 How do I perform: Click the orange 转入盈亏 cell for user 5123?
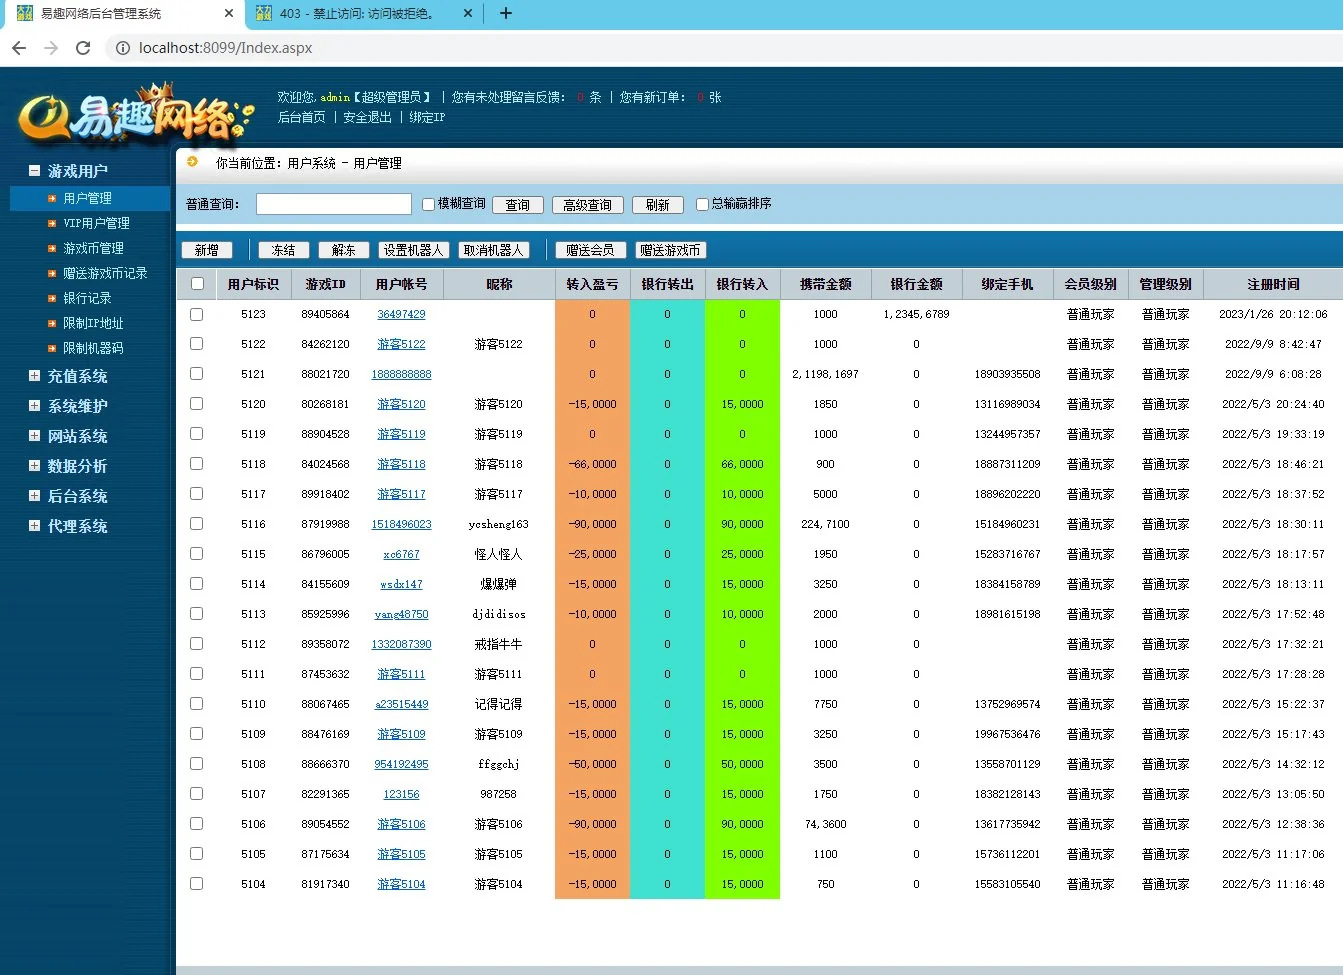coord(592,314)
